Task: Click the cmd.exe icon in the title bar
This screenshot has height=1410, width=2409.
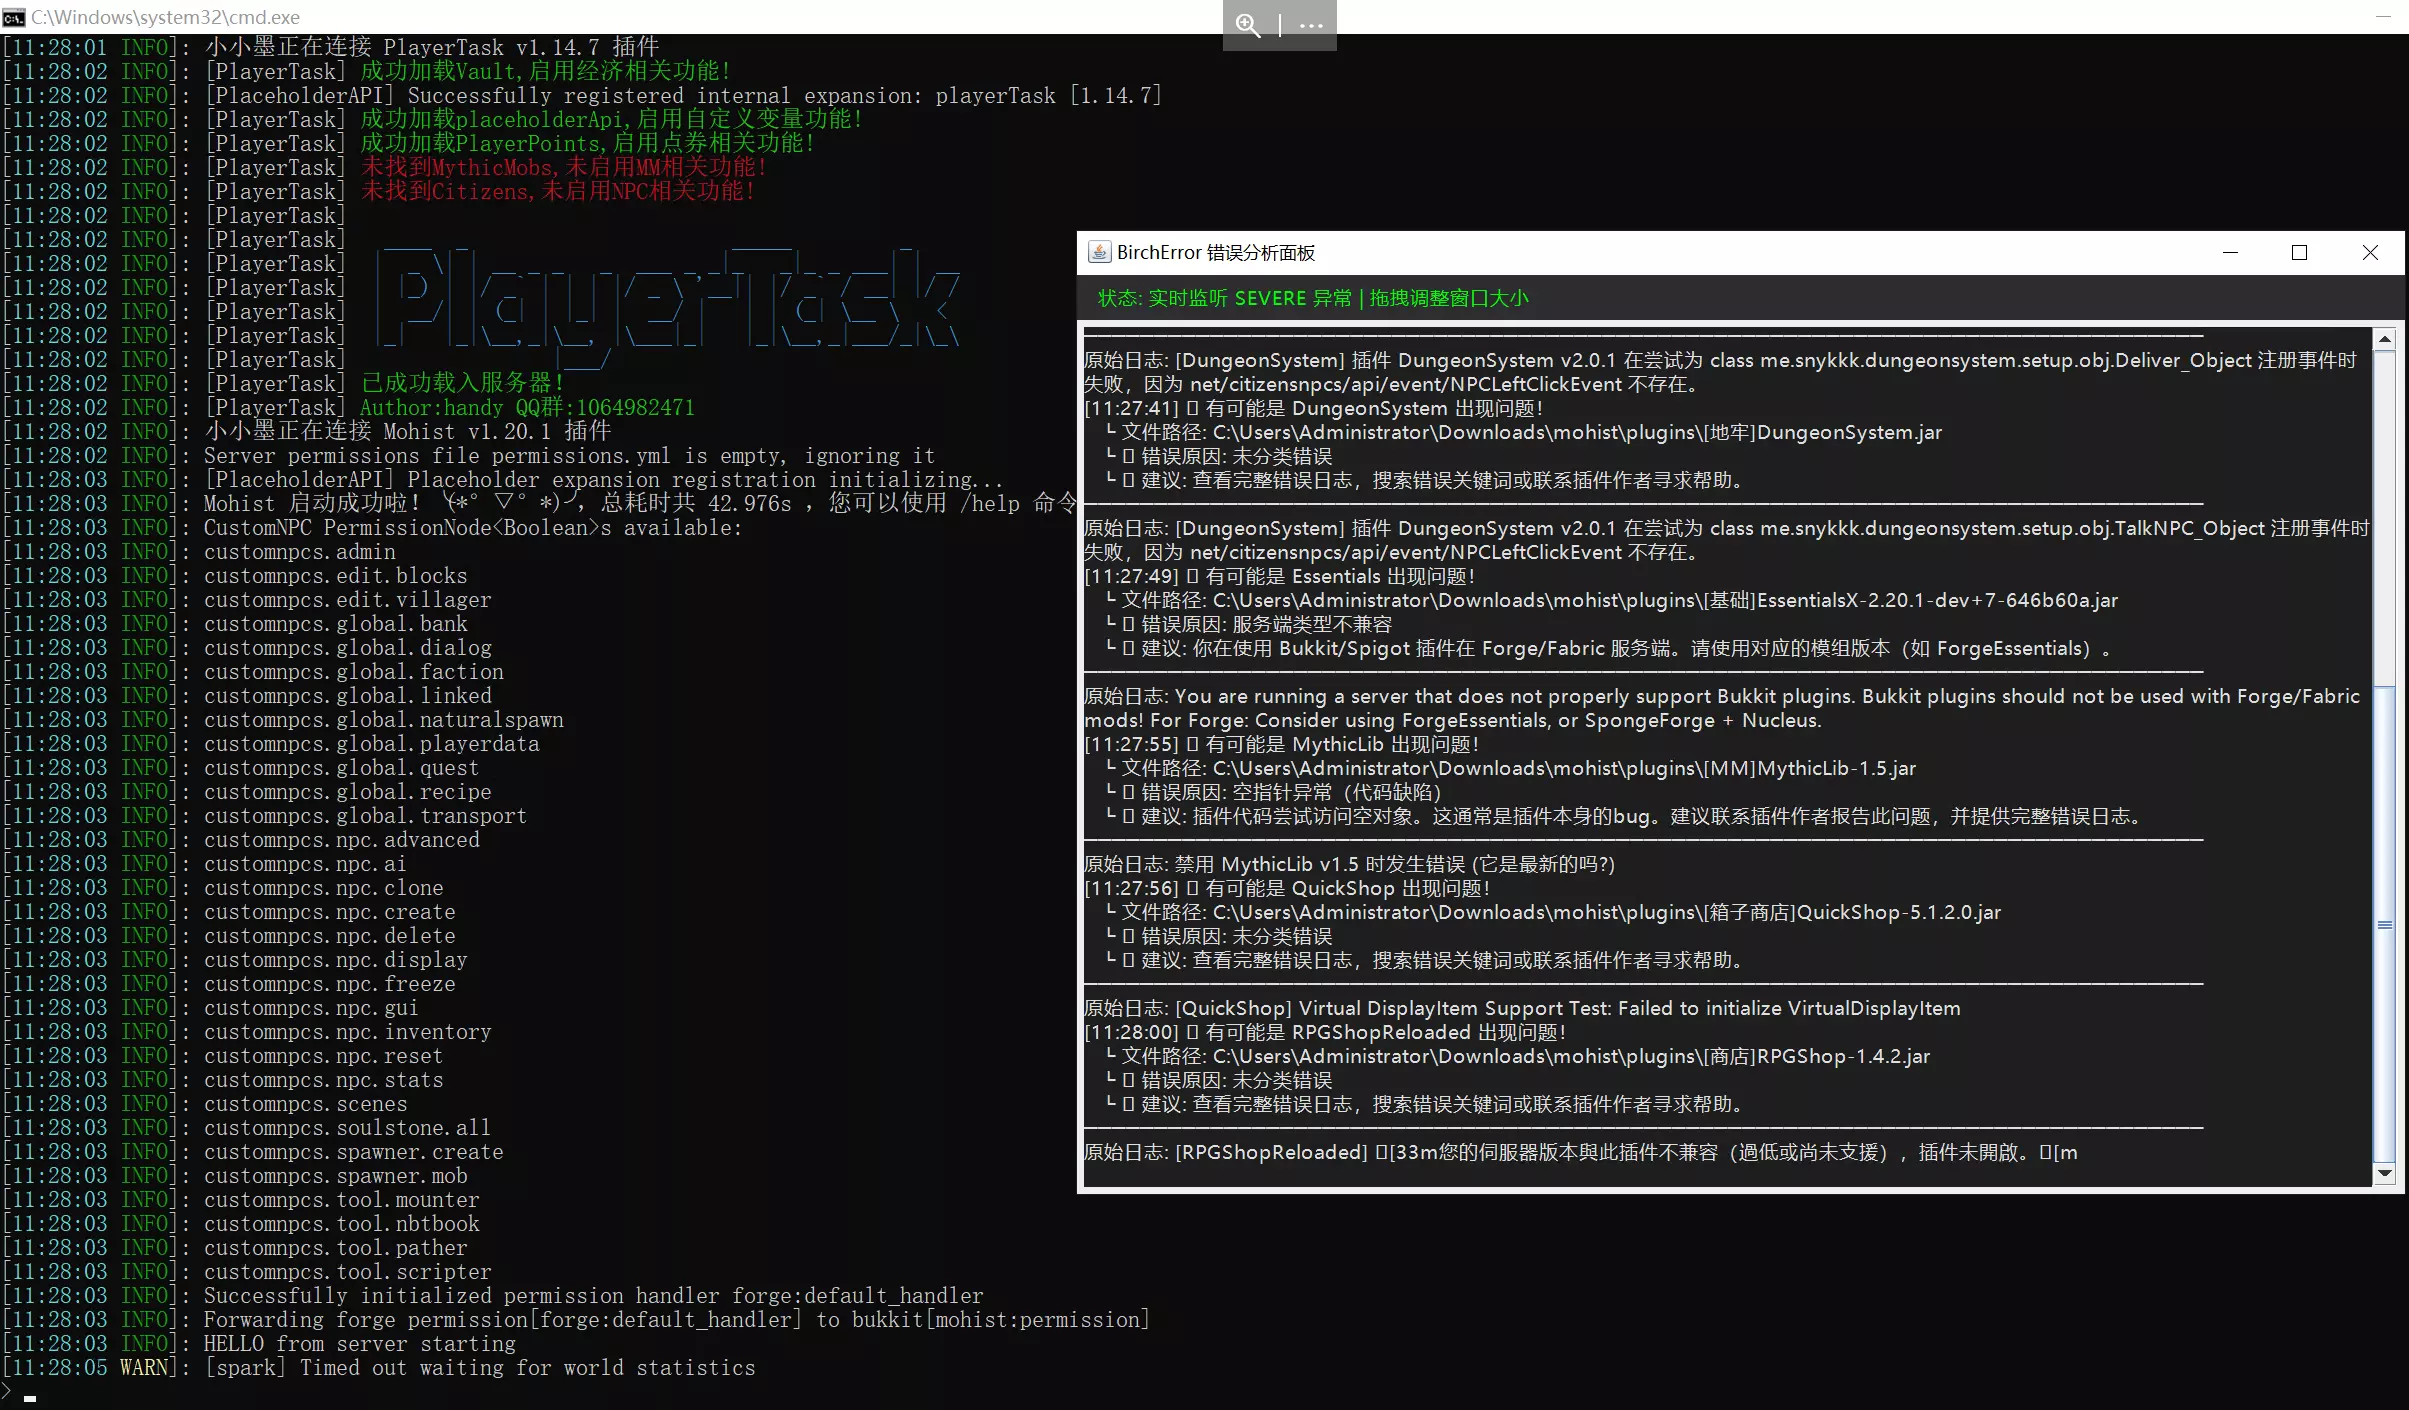Action: [x=14, y=17]
